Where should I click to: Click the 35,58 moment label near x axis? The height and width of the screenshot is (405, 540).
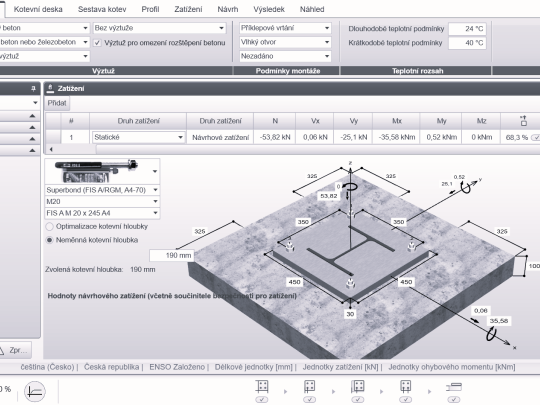point(499,321)
